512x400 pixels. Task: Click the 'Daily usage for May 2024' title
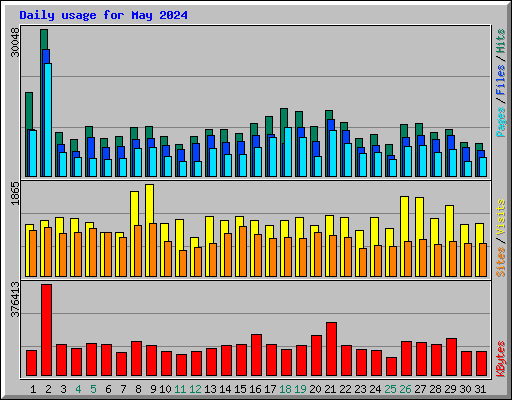pos(103,15)
